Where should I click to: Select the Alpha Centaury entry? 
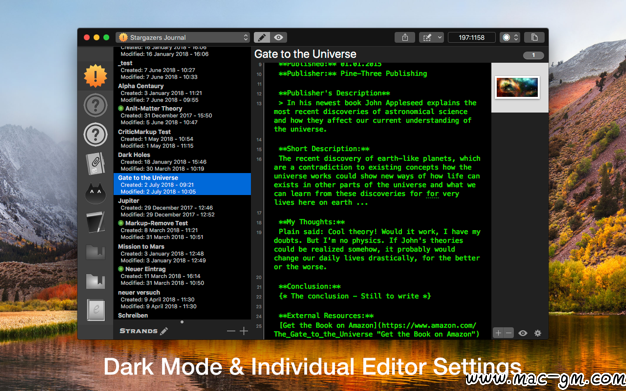point(182,93)
